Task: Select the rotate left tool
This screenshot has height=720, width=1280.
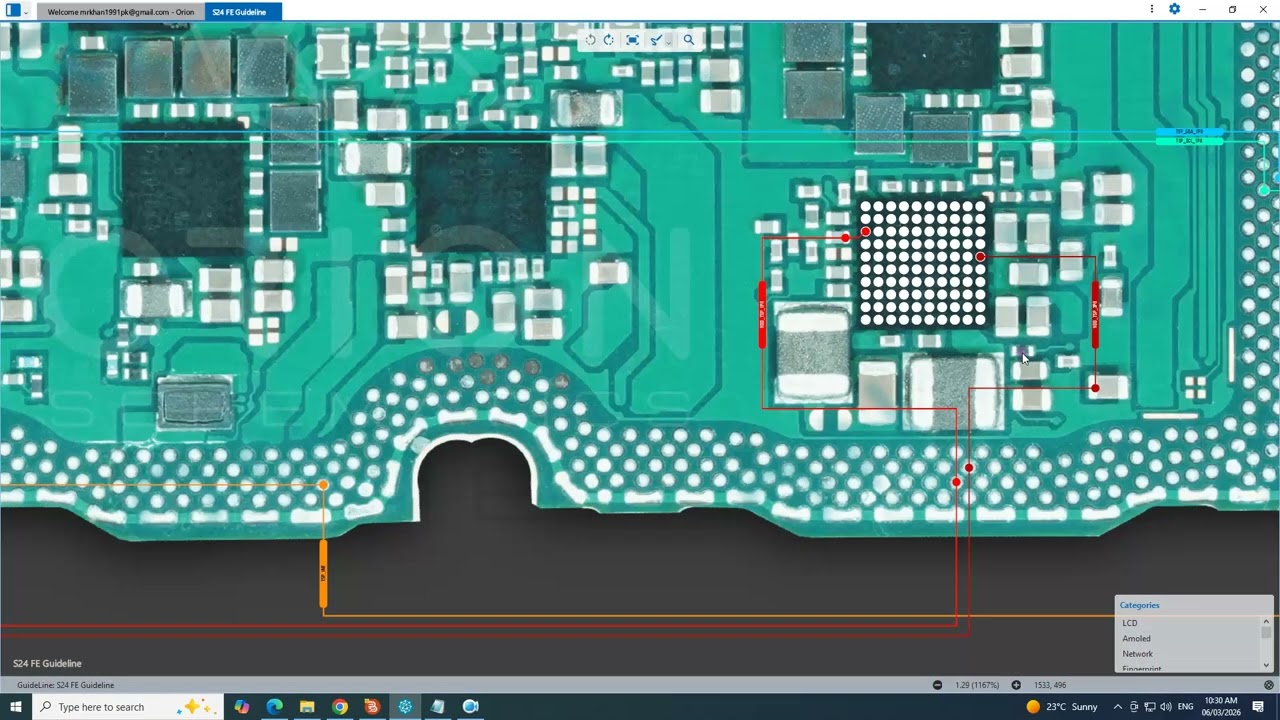Action: point(590,40)
